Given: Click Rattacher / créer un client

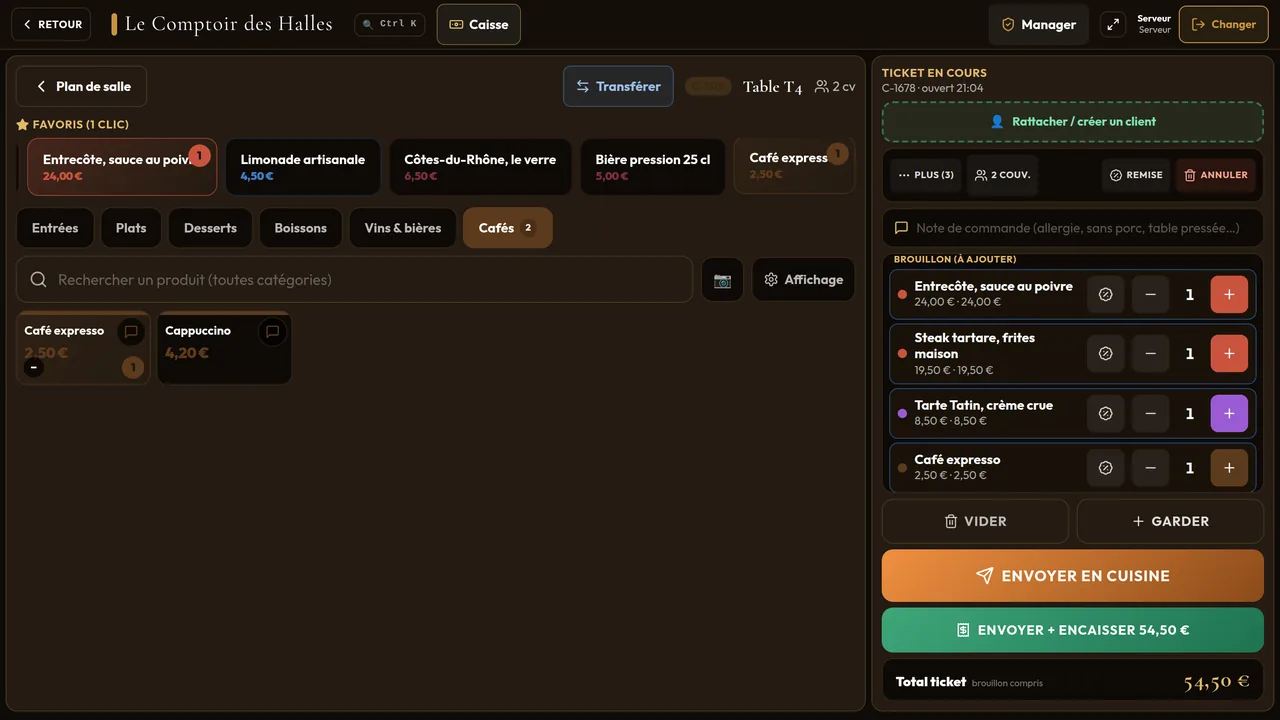Looking at the screenshot, I should pos(1072,122).
